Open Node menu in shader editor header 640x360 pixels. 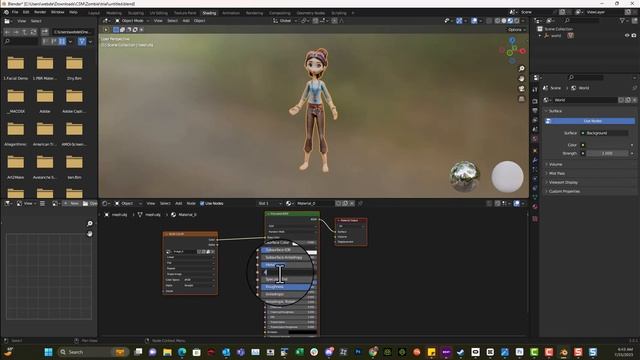[191, 203]
